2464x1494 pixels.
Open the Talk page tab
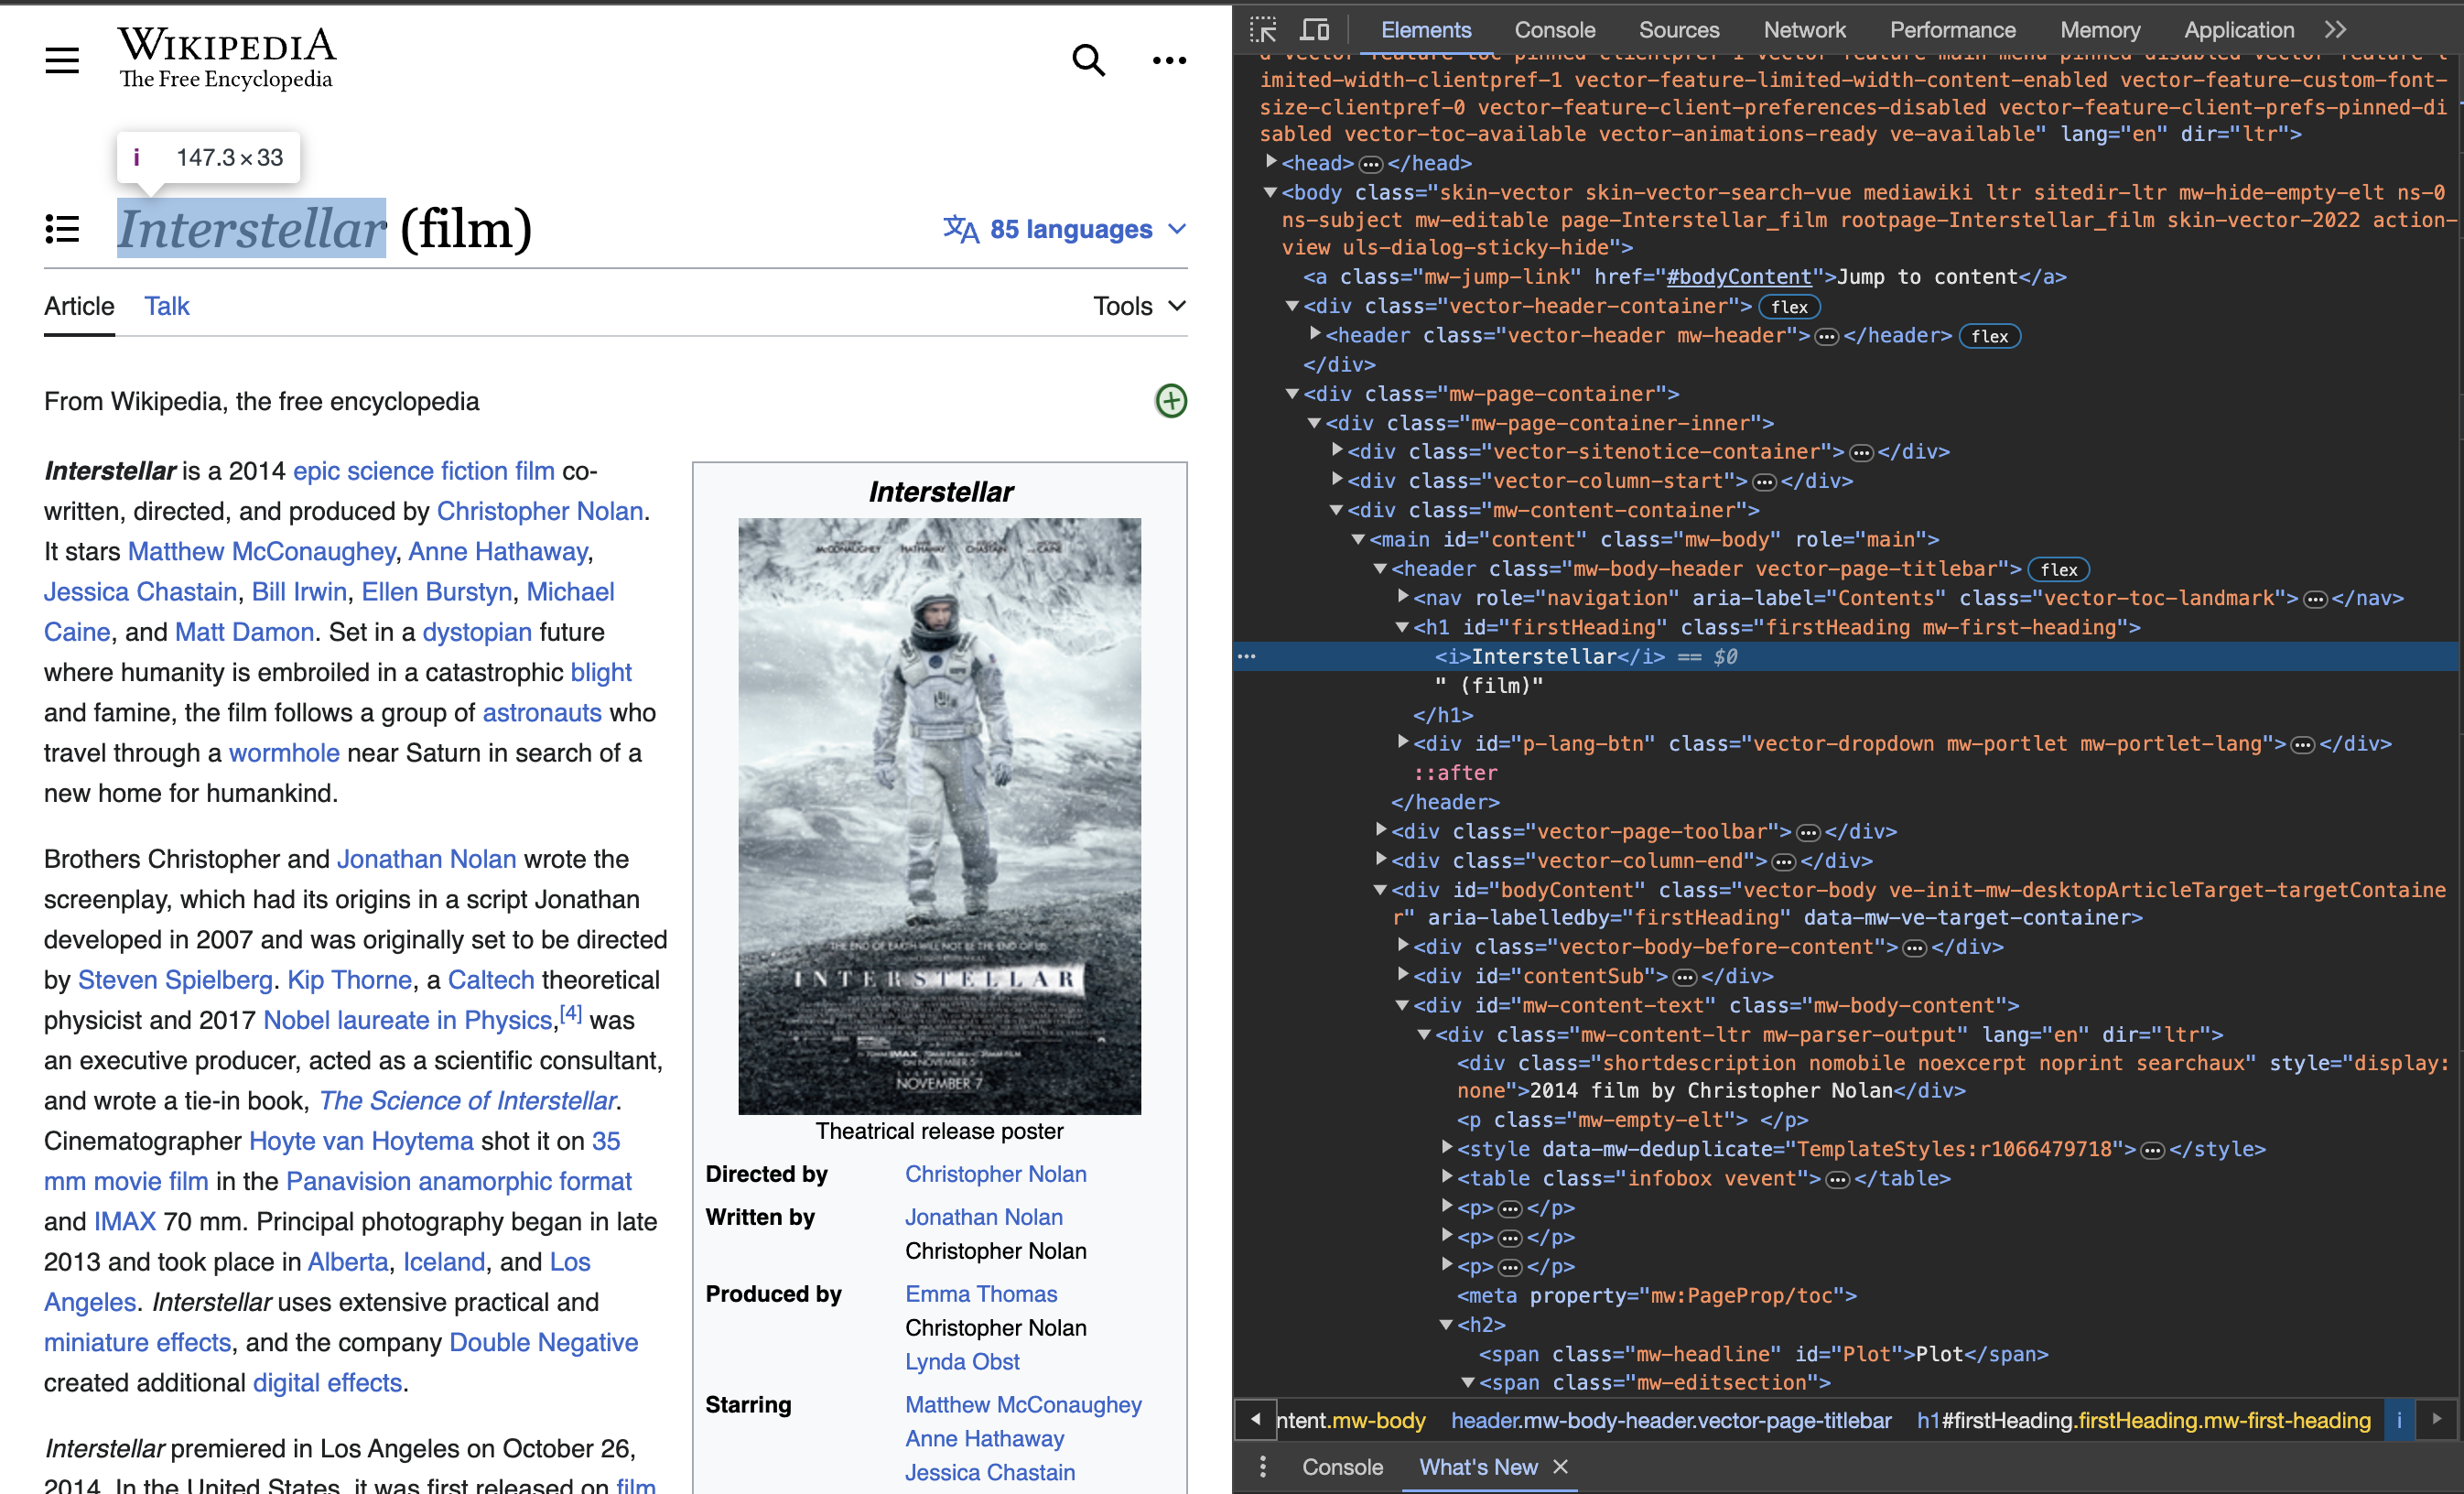click(166, 306)
